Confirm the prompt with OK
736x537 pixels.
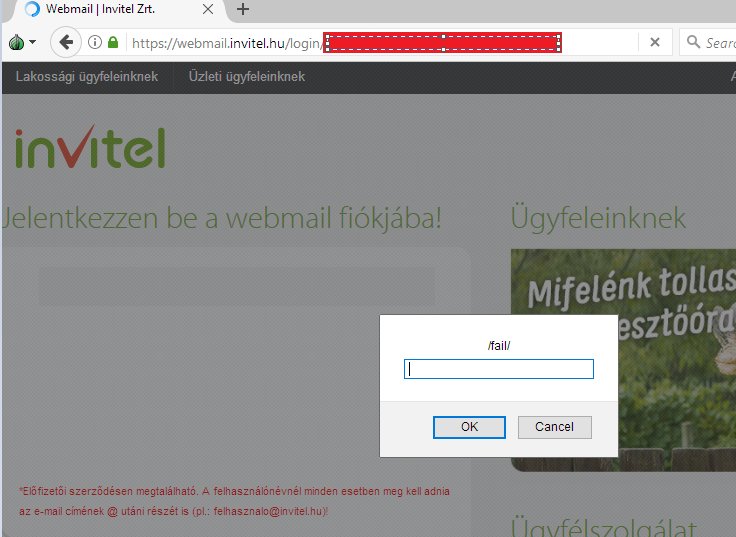click(469, 427)
